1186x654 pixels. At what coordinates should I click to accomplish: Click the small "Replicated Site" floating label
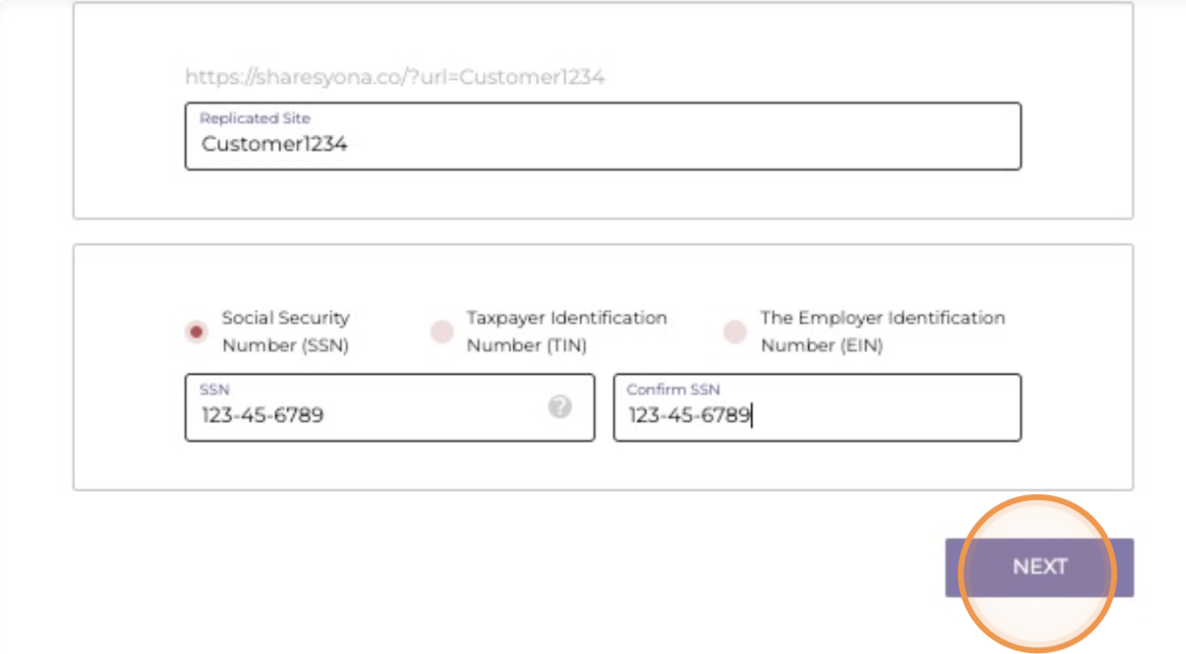(255, 118)
